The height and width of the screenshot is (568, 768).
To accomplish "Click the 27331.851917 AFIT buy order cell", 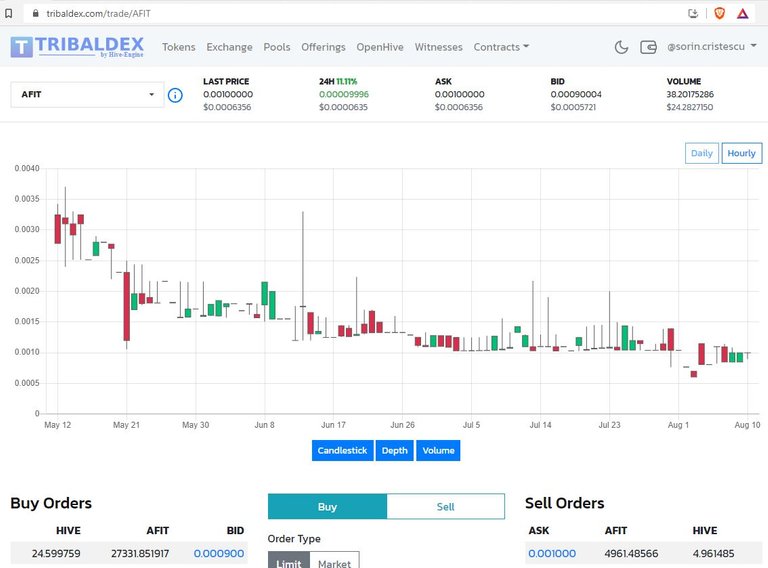I will [140, 554].
